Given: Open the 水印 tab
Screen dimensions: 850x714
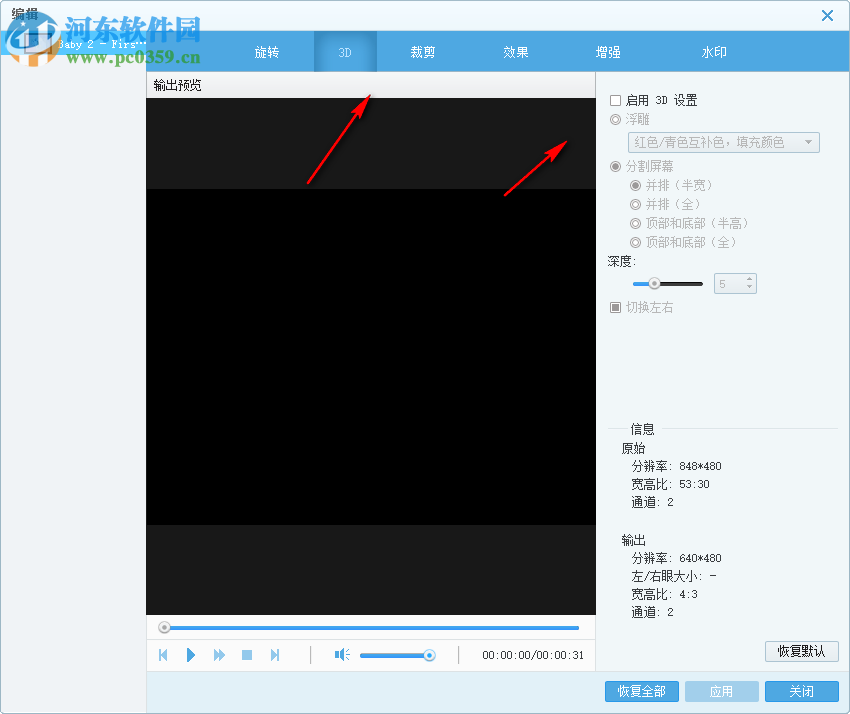Looking at the screenshot, I should point(713,52).
